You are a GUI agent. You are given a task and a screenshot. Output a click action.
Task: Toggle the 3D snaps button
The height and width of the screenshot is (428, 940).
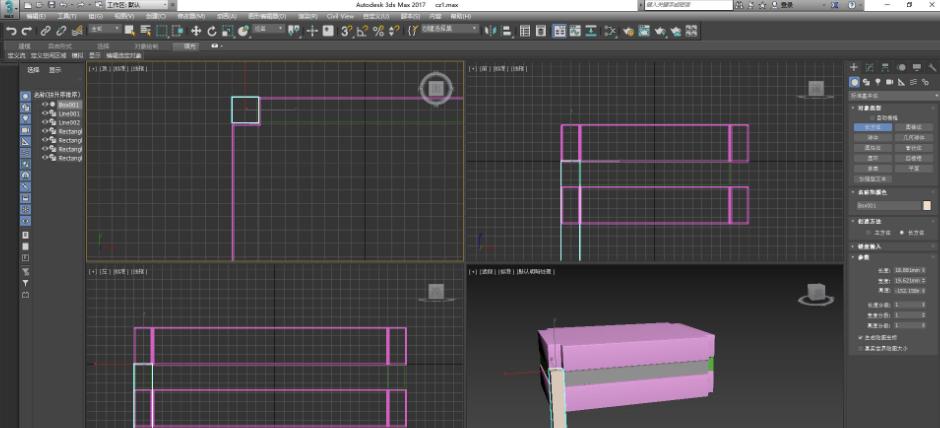click(346, 31)
